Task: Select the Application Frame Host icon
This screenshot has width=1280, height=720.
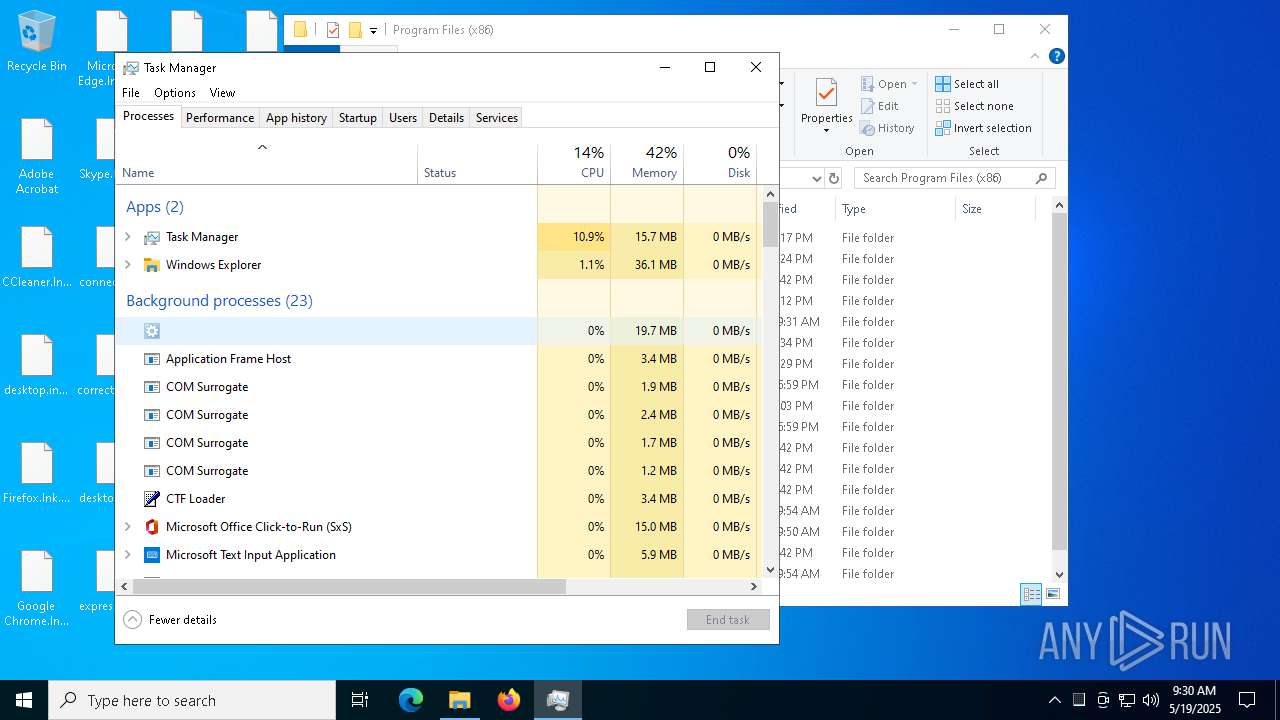Action: (x=152, y=359)
